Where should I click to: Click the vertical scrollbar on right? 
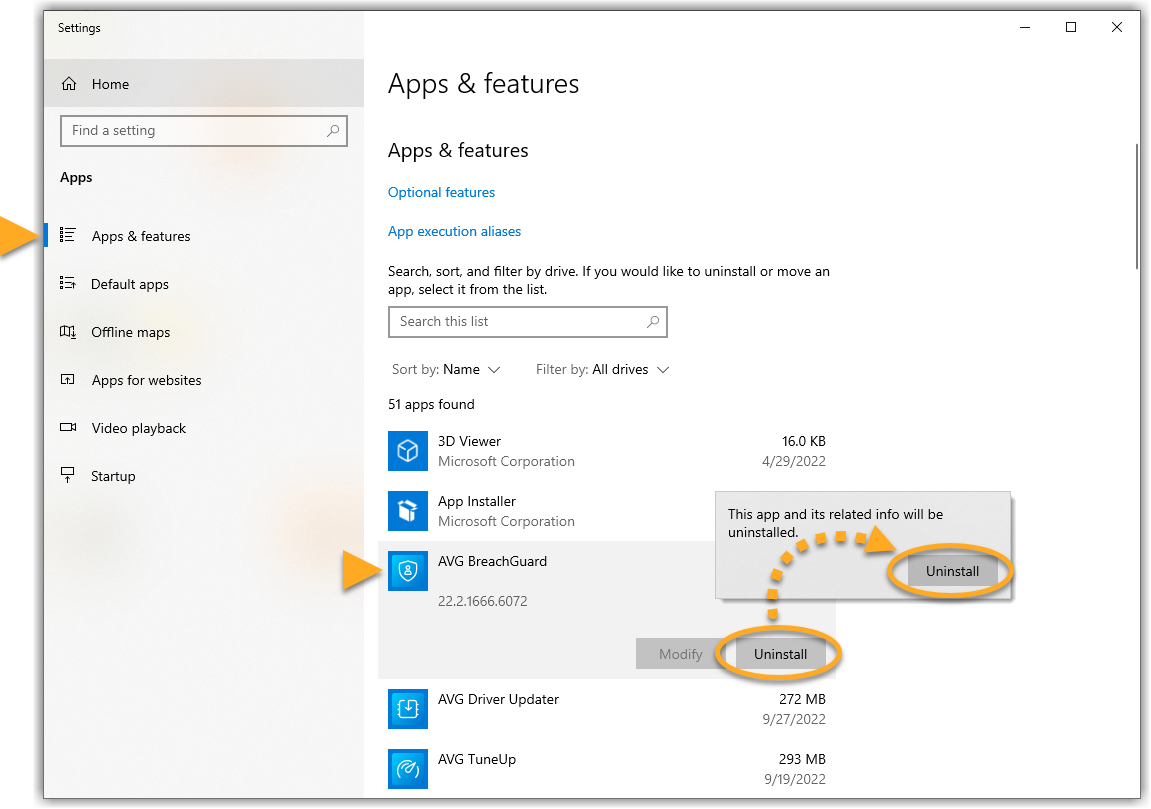pyautogui.click(x=1137, y=205)
